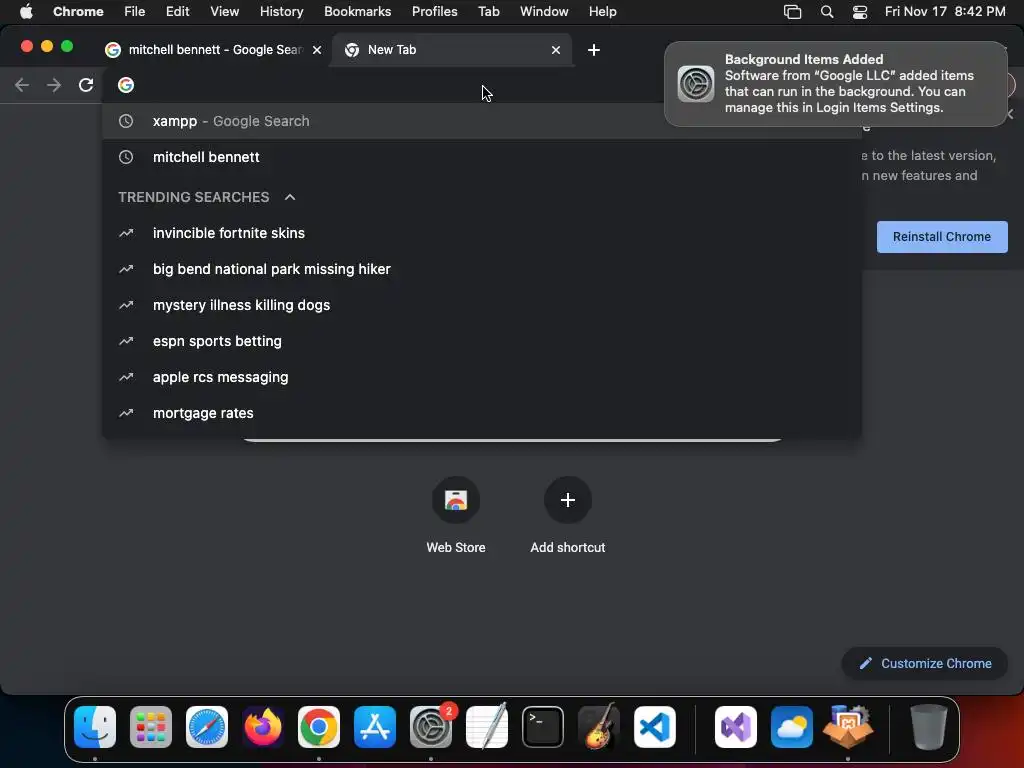Choose mortgage rates trending search
The width and height of the screenshot is (1024, 768).
[482, 413]
